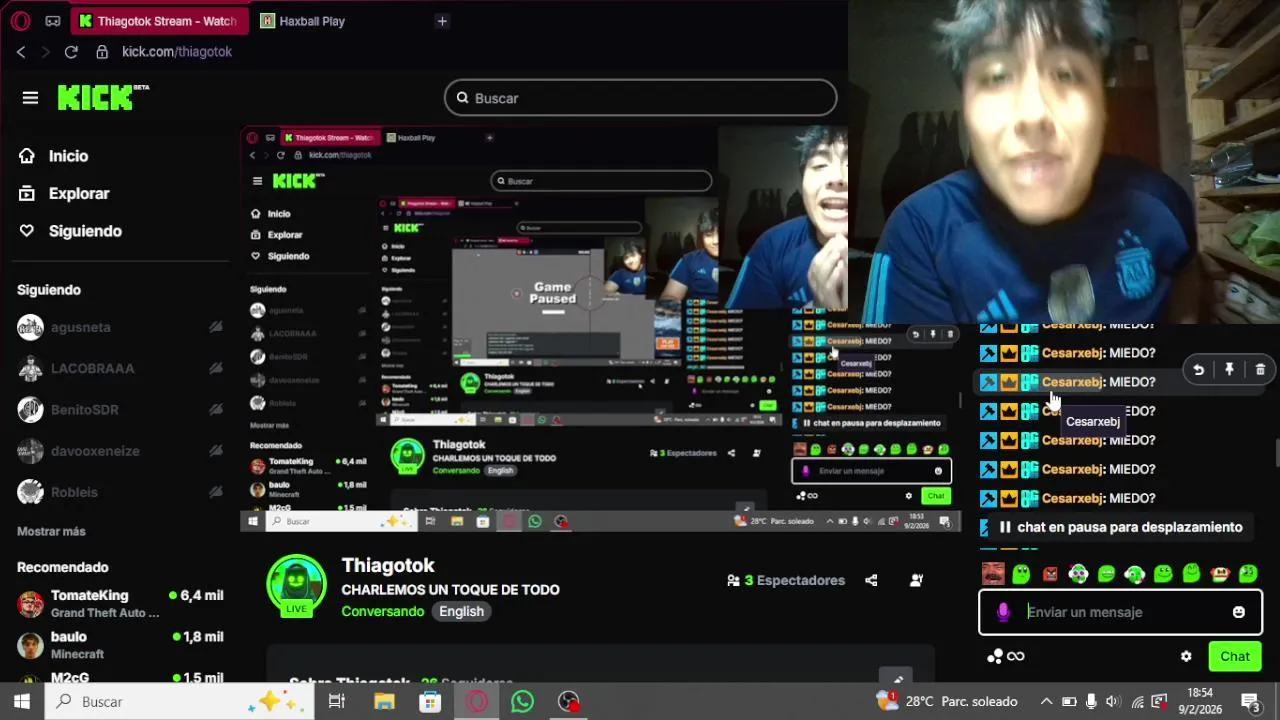Click the KICK logo
Screen dimensions: 1280x720
click(x=103, y=97)
